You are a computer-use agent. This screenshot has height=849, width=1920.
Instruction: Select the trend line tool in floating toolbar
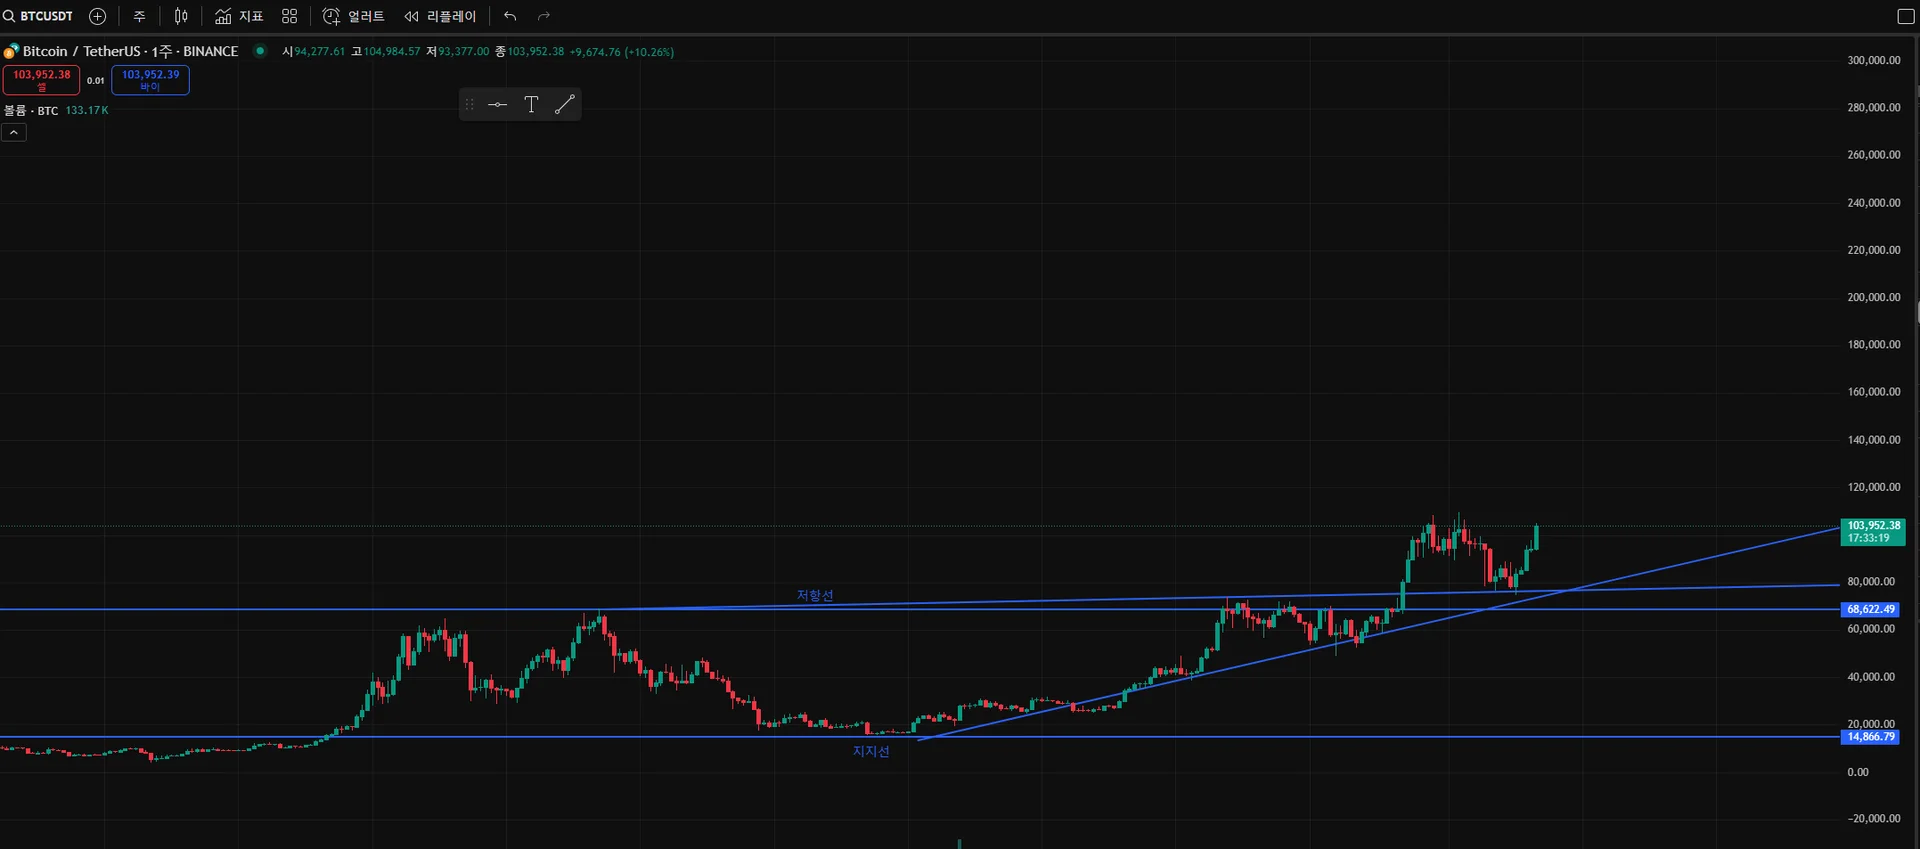click(x=564, y=104)
